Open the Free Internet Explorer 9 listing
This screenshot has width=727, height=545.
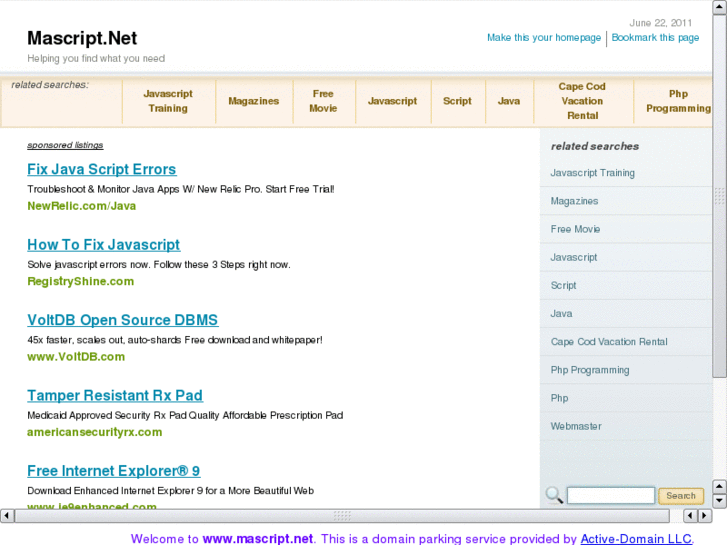point(114,471)
